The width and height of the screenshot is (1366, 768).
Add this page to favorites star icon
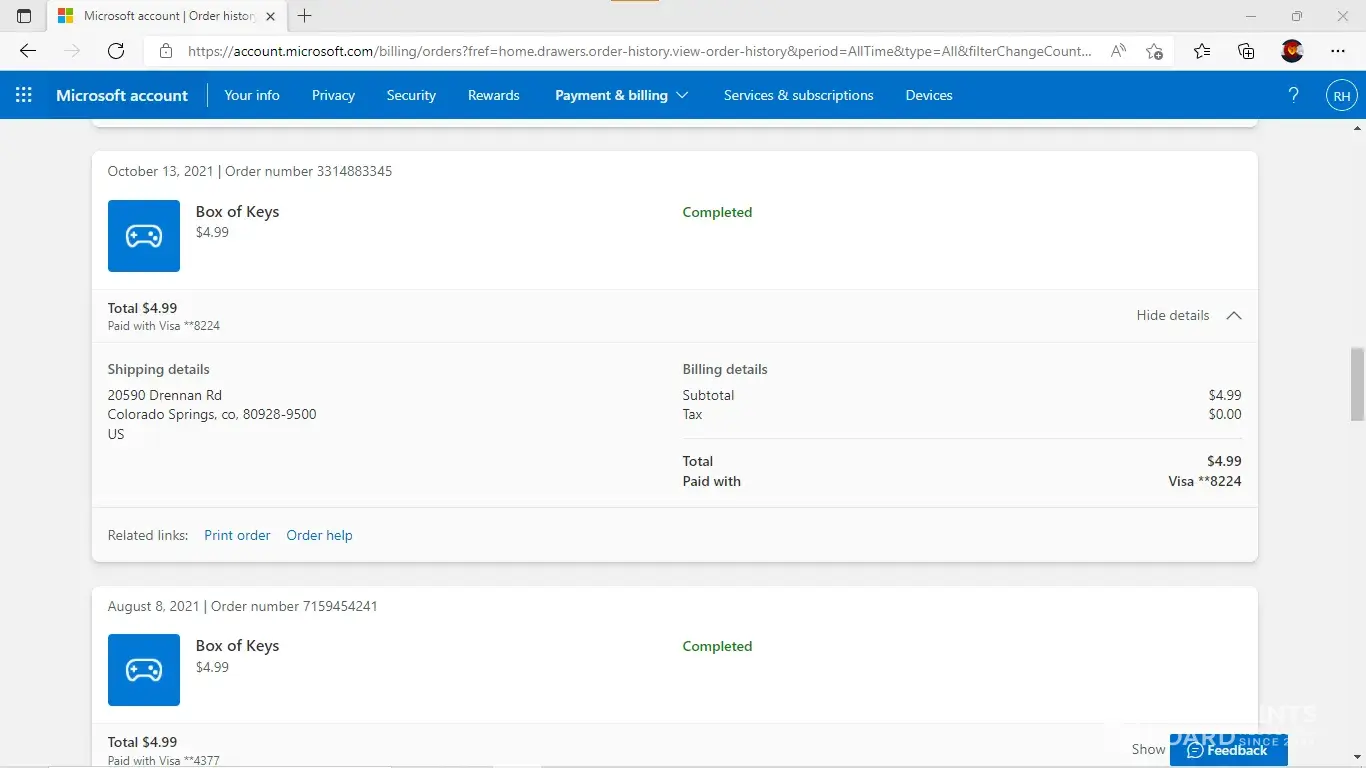(x=1154, y=51)
